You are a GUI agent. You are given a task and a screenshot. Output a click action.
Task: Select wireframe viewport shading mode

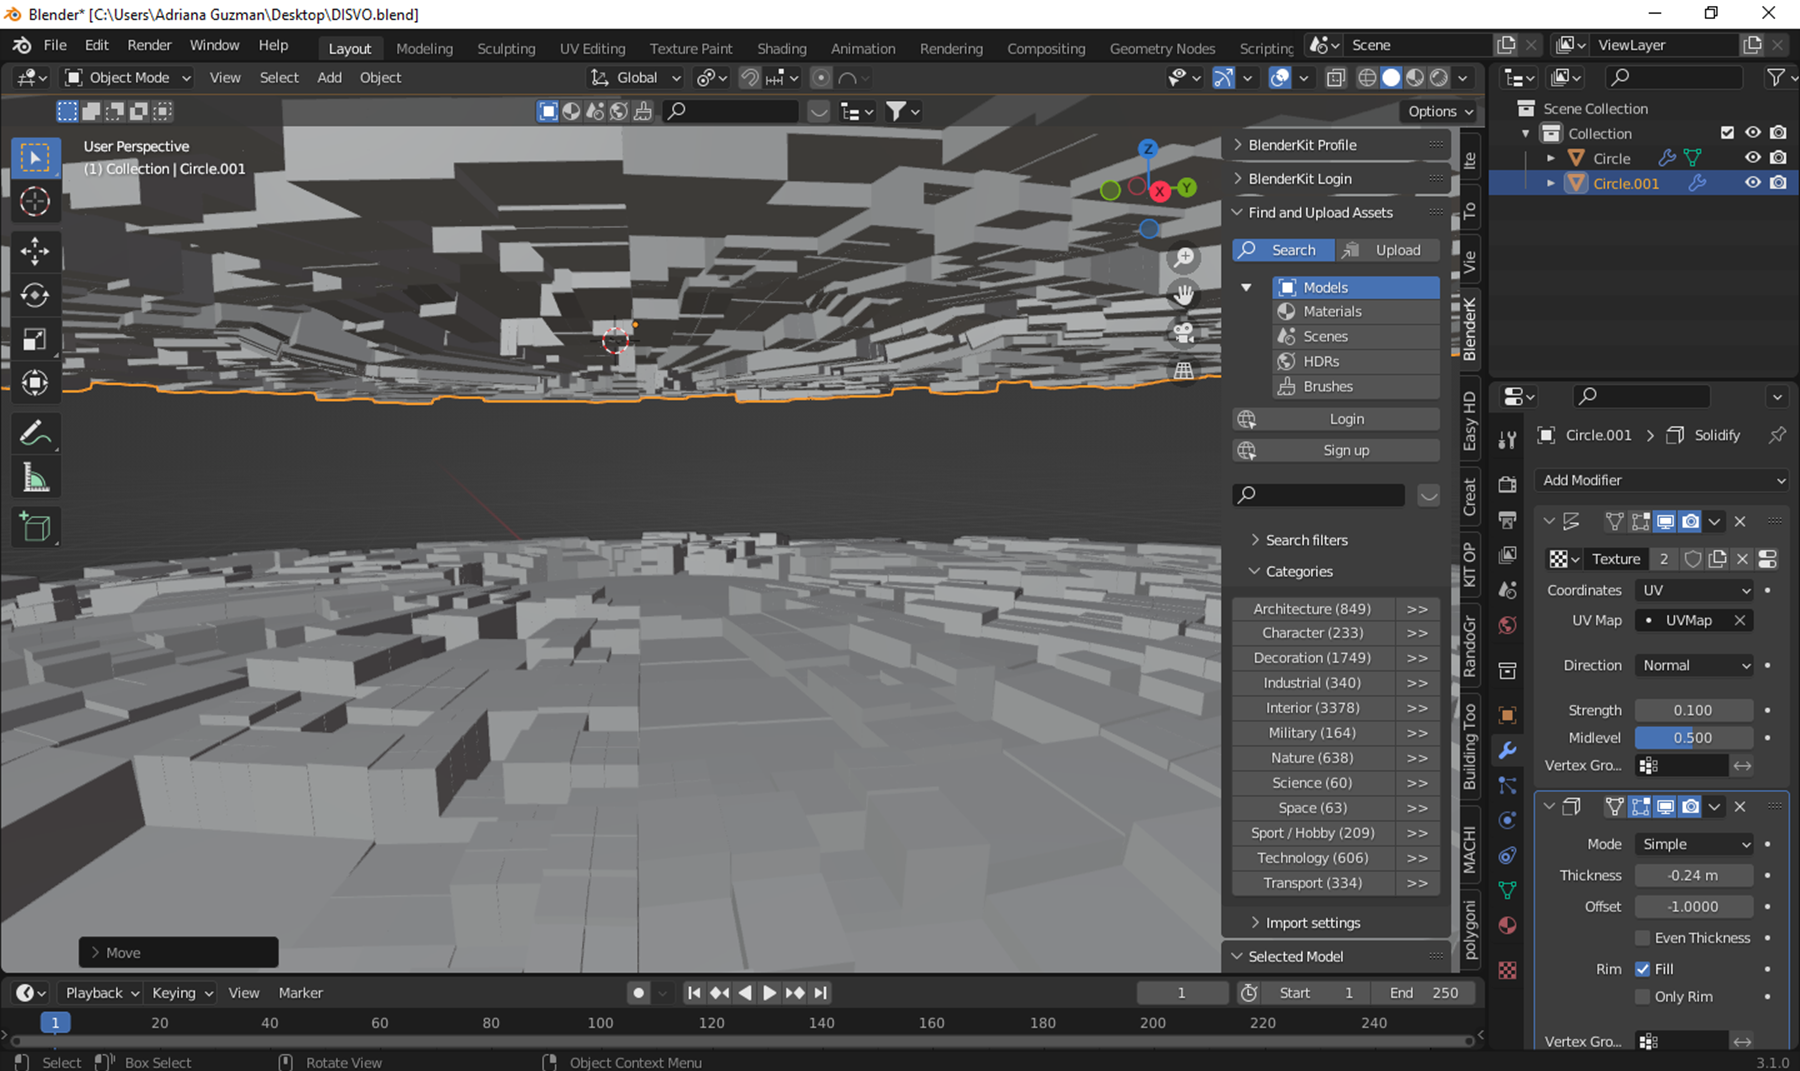(1366, 78)
